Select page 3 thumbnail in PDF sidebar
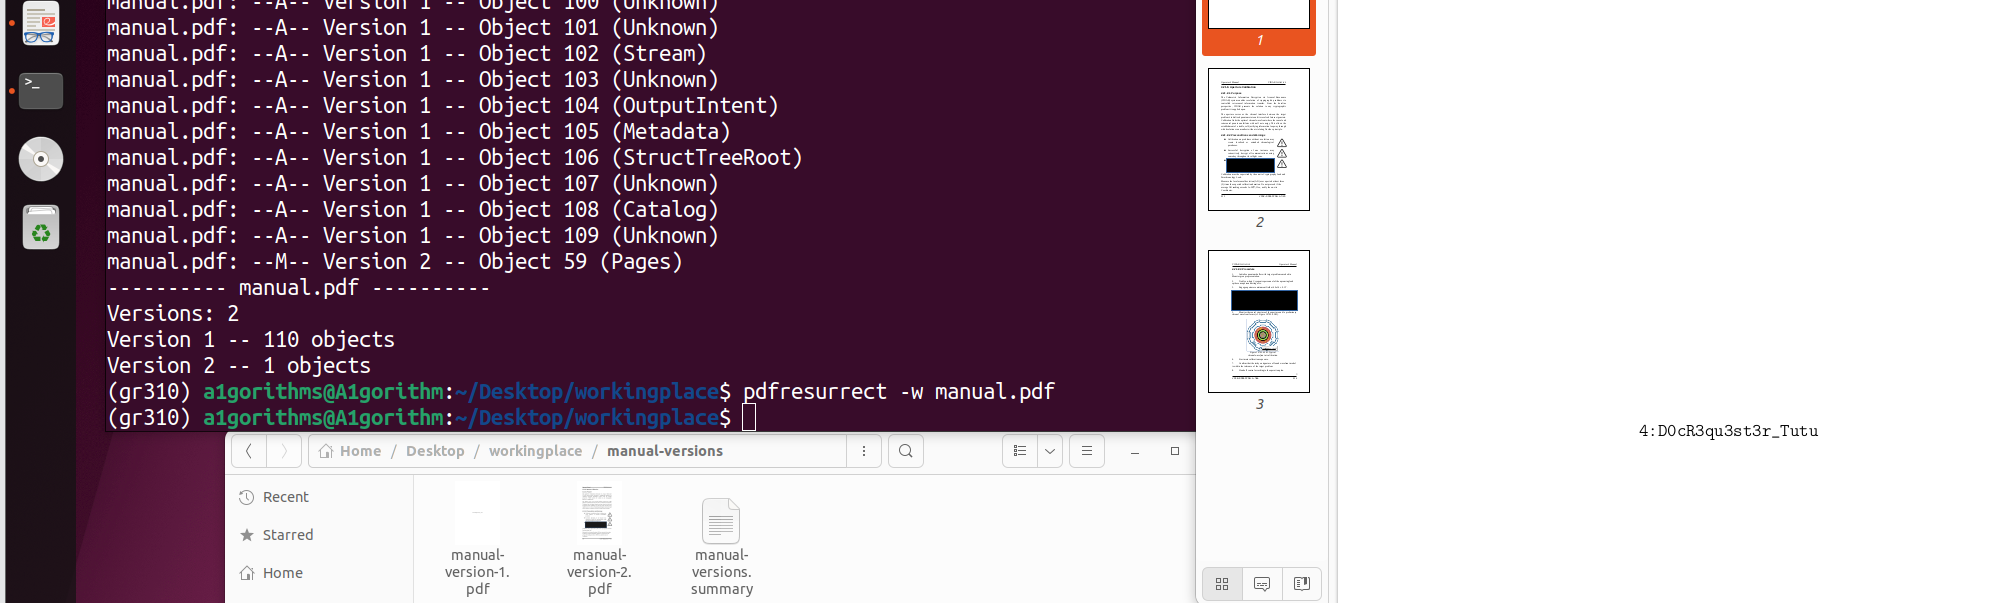Viewport: 1991px width, 603px height. pyautogui.click(x=1259, y=321)
